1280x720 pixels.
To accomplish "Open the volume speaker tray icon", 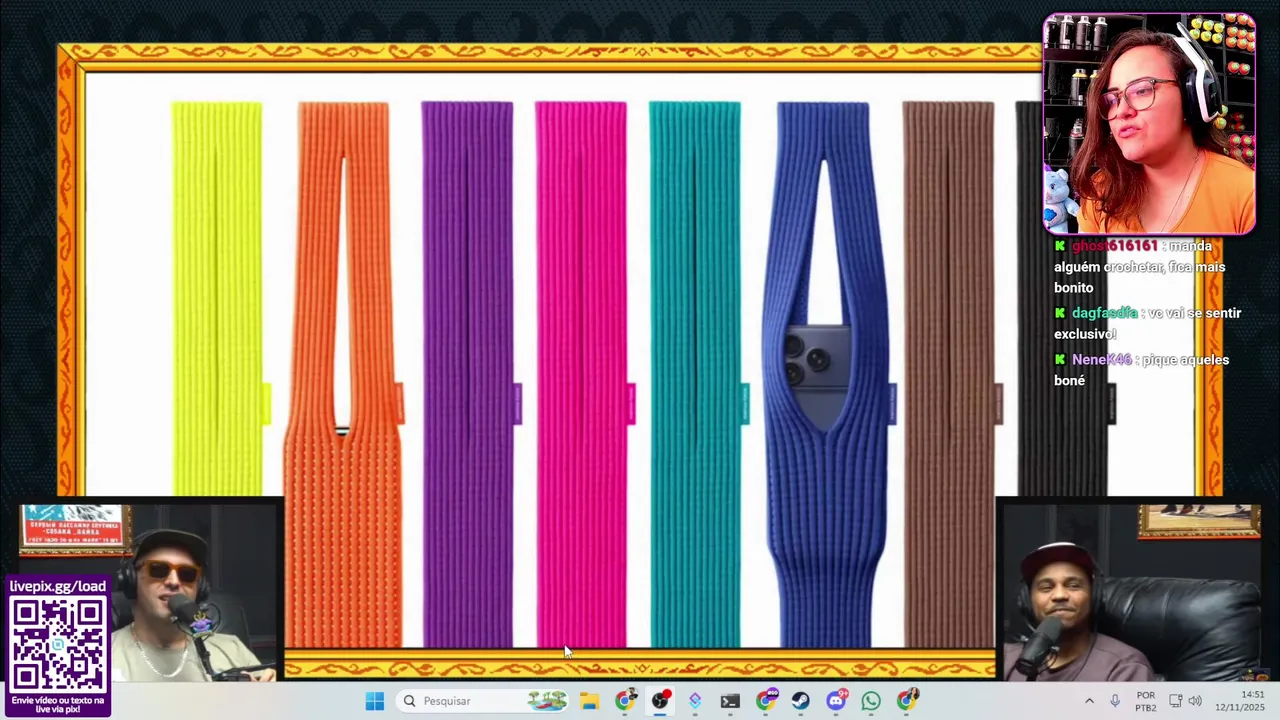I will pos(1195,701).
